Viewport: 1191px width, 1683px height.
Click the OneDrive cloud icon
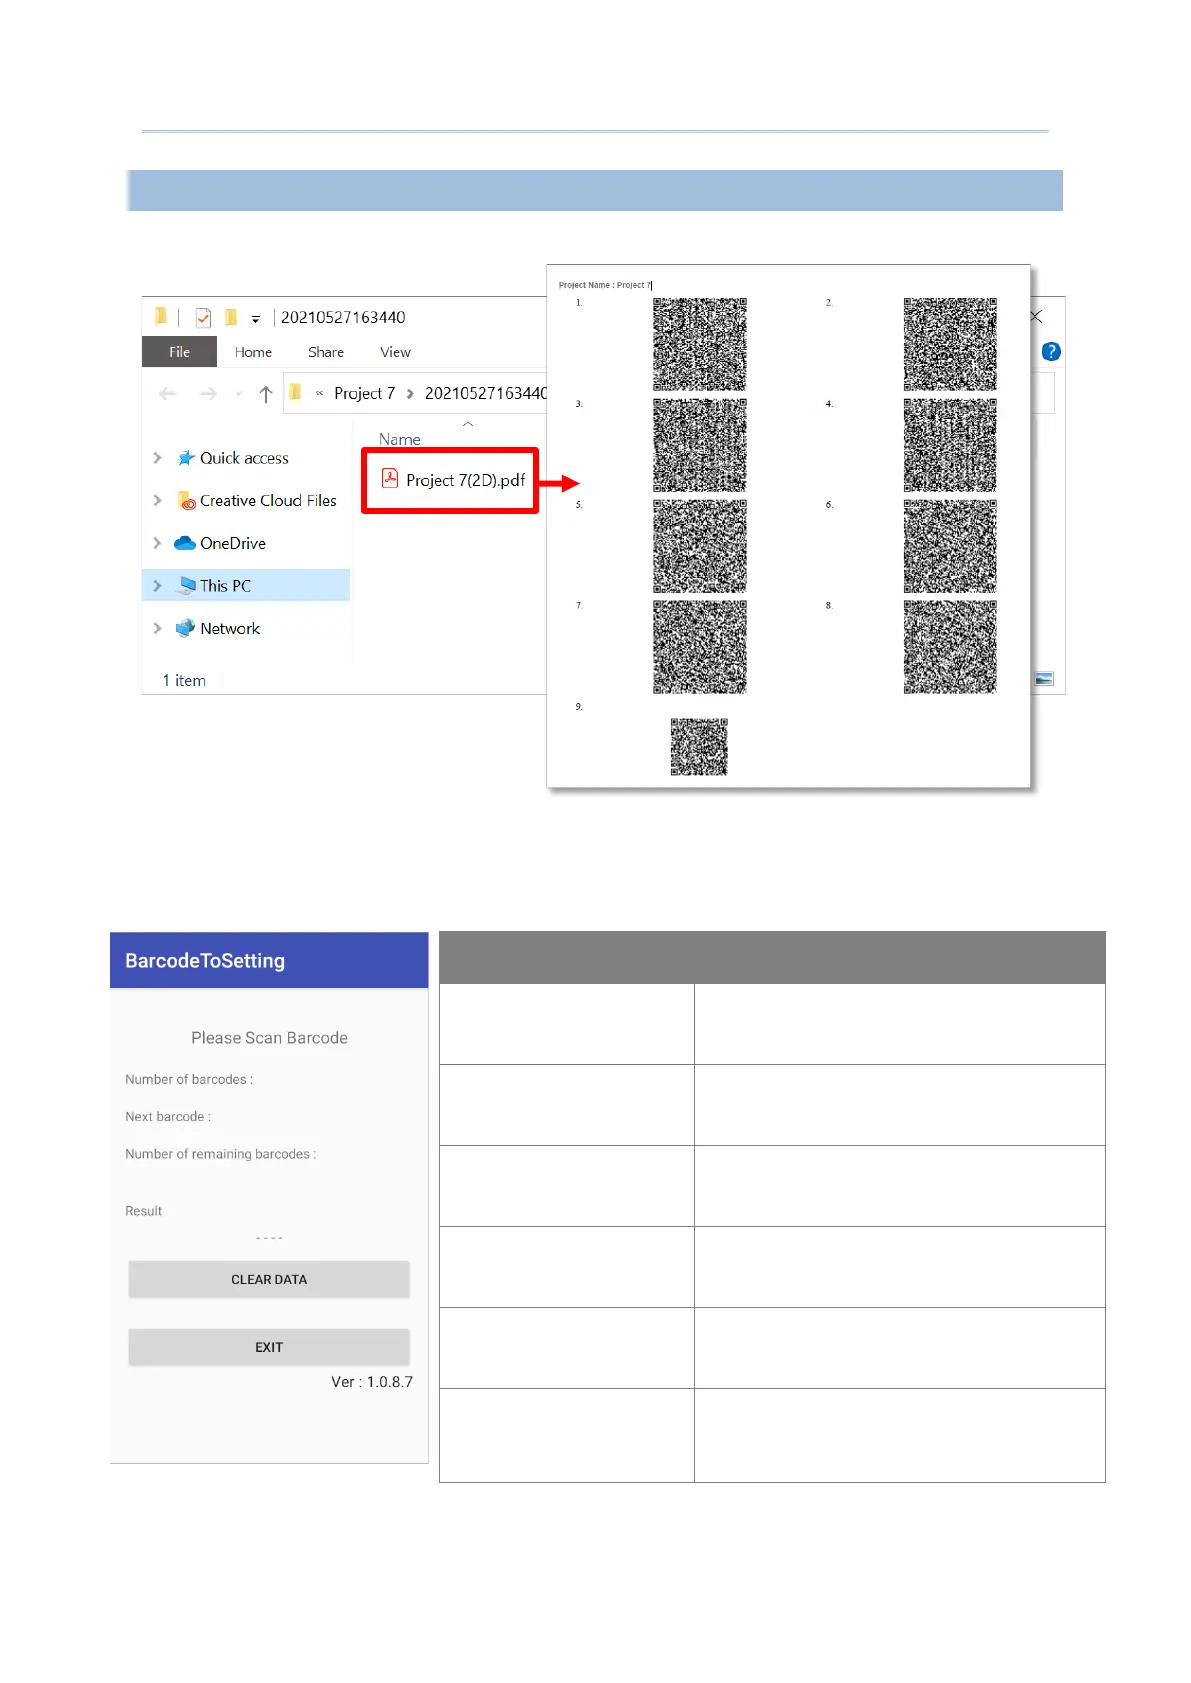[x=185, y=543]
